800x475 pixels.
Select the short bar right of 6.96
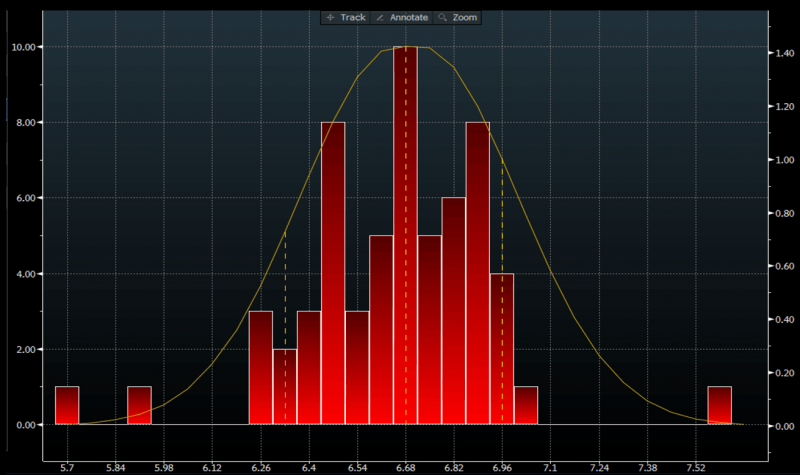(526, 405)
